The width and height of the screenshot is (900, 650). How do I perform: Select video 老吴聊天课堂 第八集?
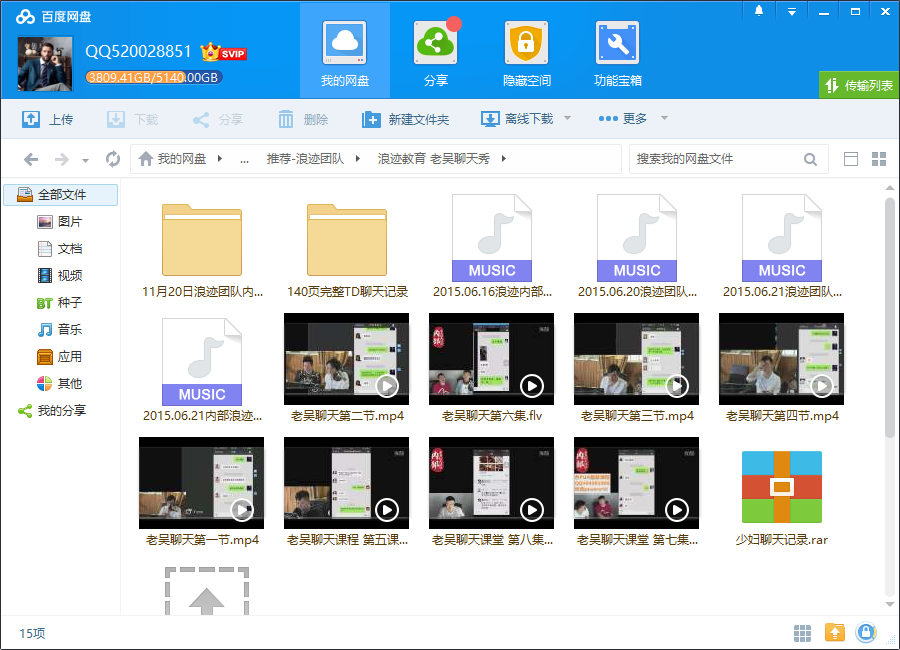coord(492,492)
